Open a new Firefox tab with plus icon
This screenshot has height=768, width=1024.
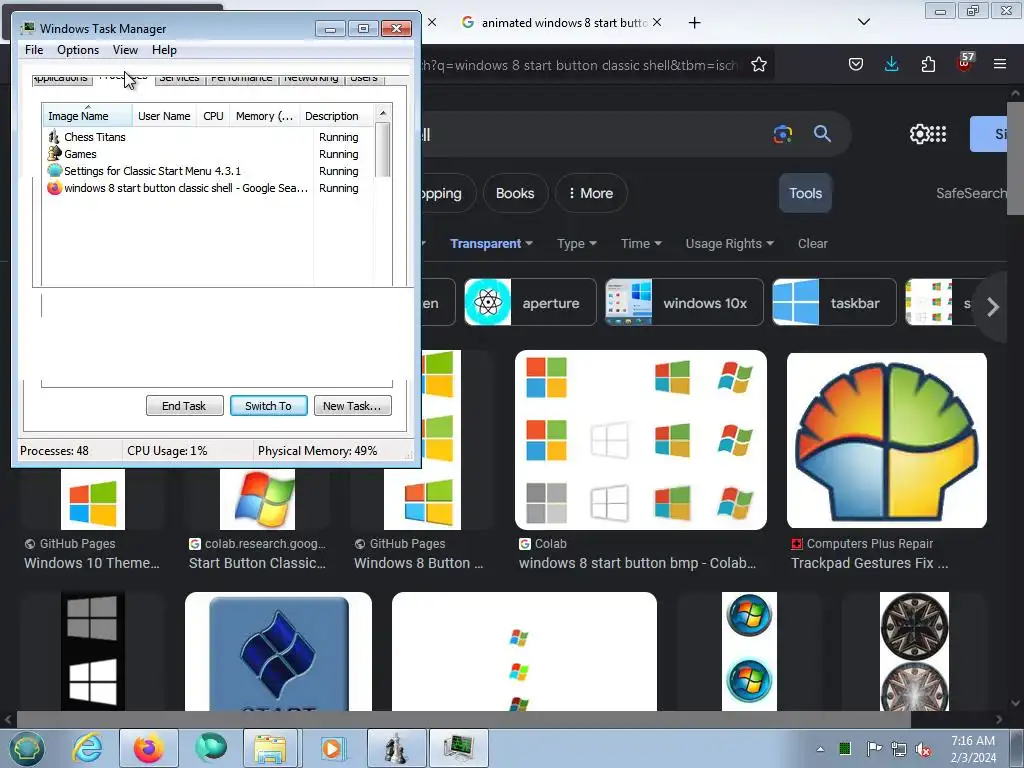pyautogui.click(x=695, y=23)
